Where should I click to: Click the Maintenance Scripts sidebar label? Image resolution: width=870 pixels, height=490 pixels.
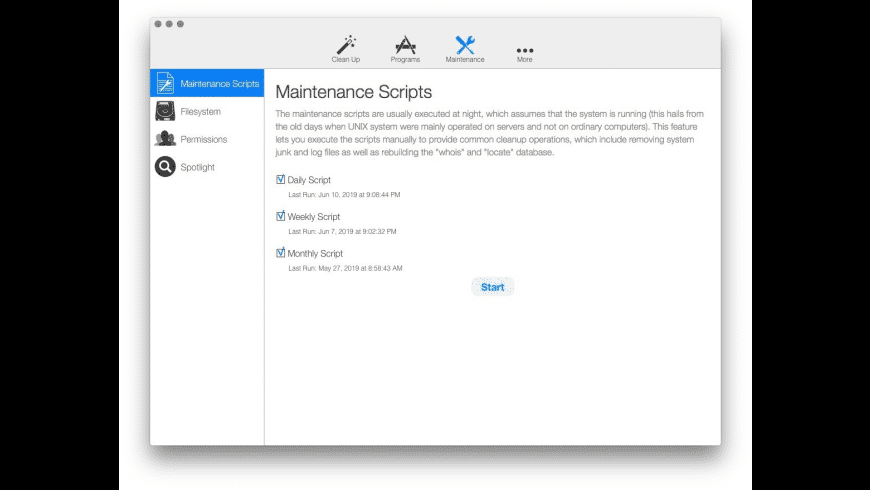click(220, 84)
